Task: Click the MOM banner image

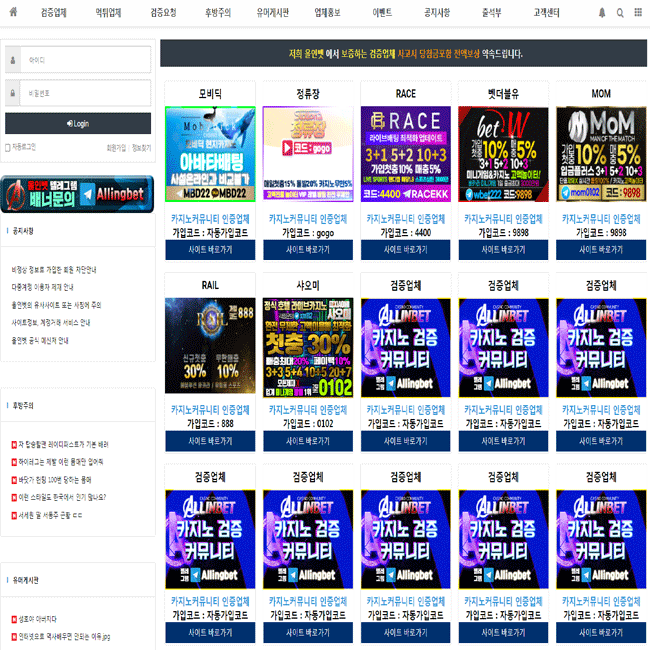Action: [x=601, y=154]
